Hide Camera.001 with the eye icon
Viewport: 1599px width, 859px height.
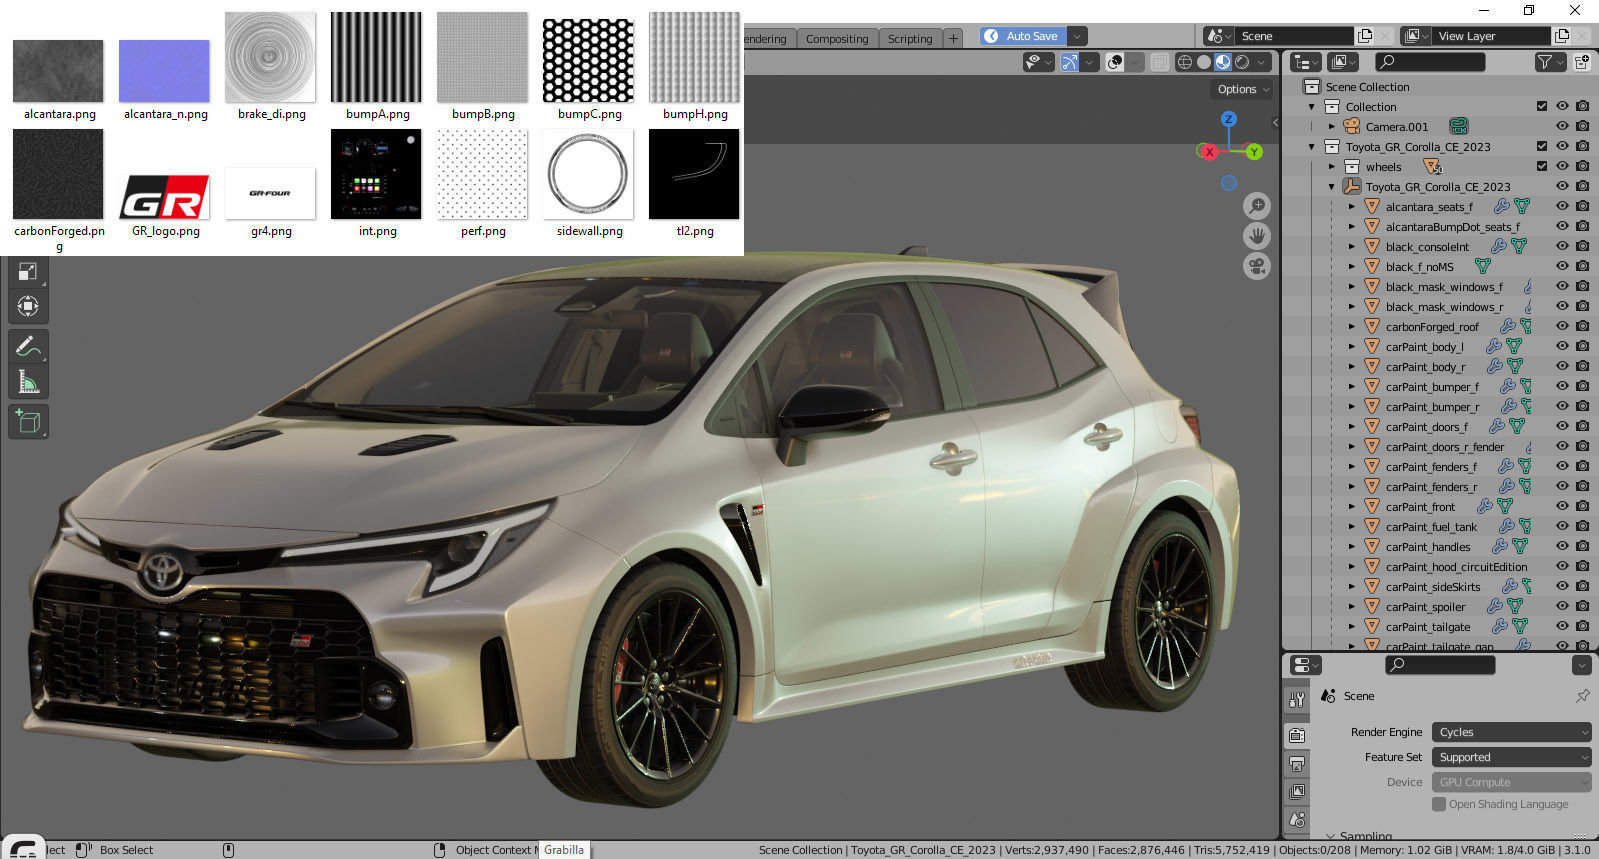pyautogui.click(x=1562, y=126)
